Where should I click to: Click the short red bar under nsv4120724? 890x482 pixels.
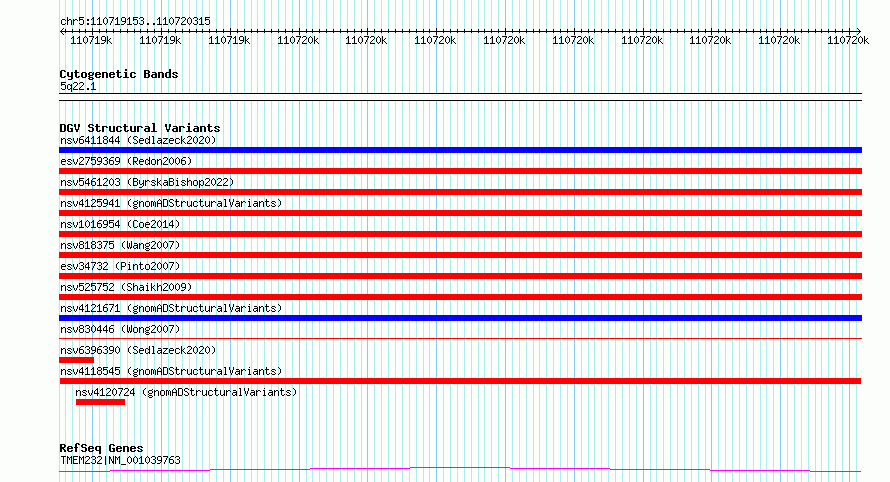(100, 402)
